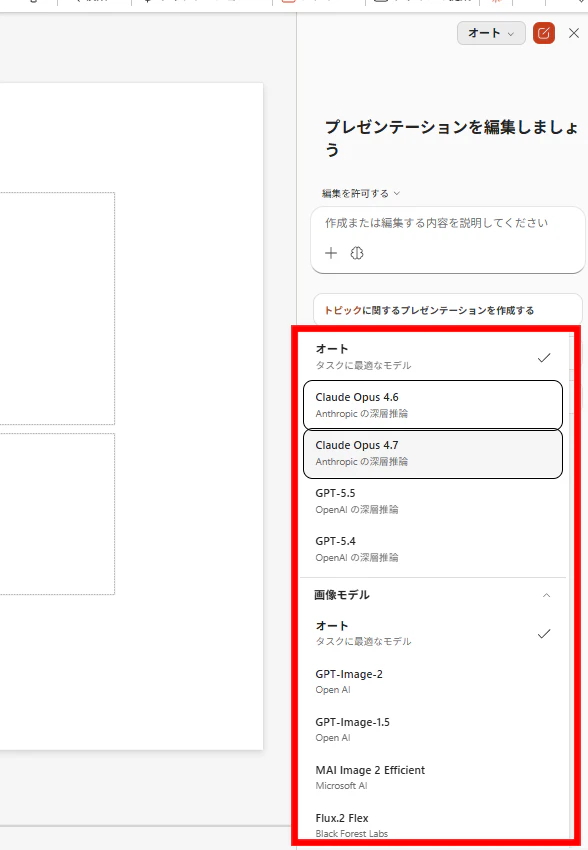Select the GPT-5.4 model
Screen dimensions: 588x850
[434, 549]
